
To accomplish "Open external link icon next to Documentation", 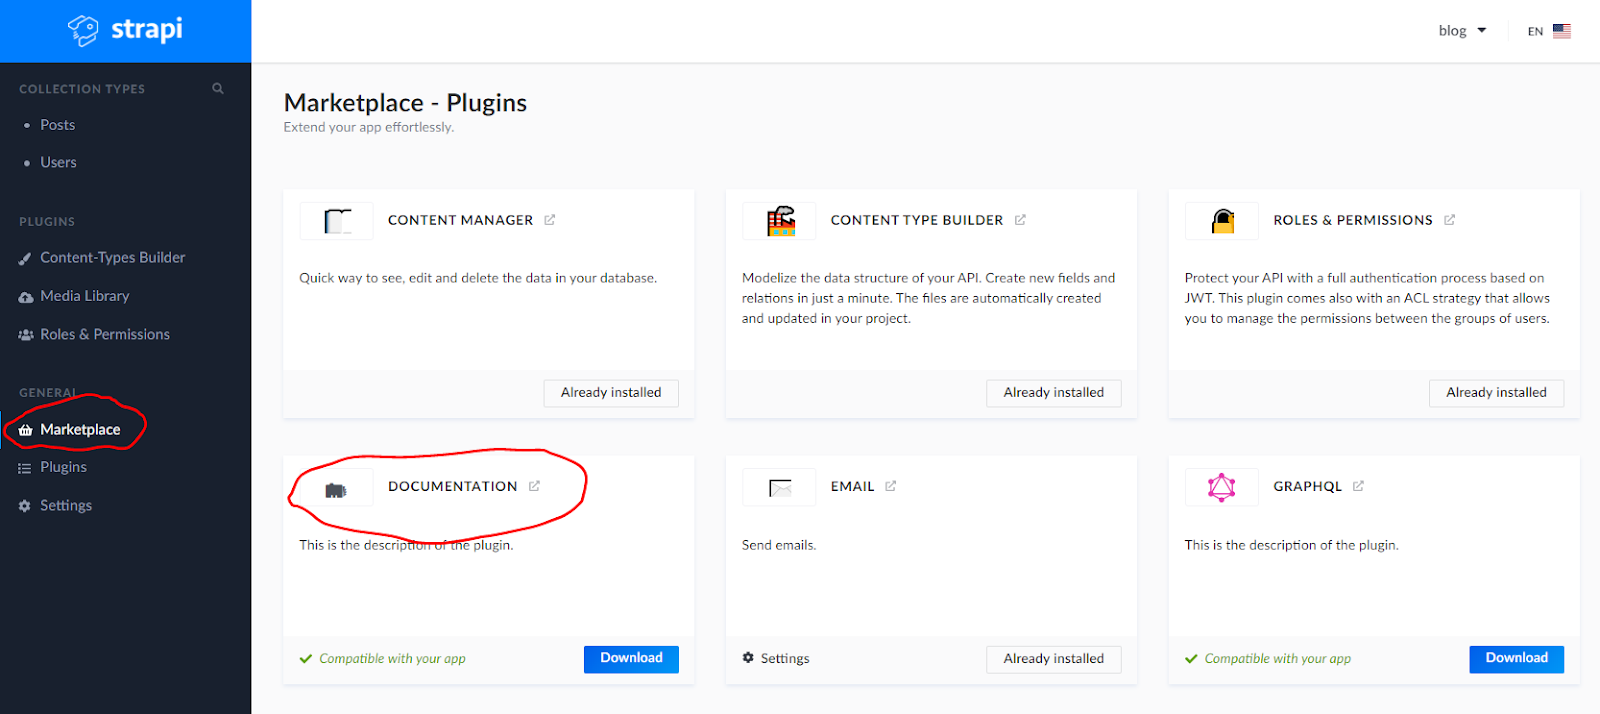I will point(535,486).
